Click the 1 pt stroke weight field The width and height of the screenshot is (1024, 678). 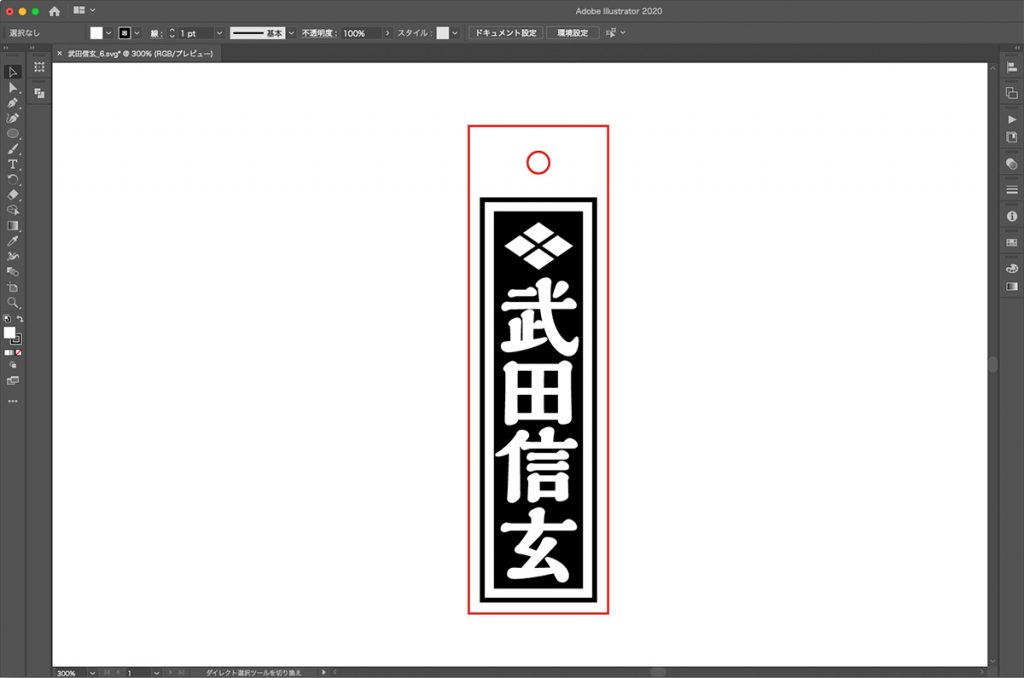point(195,33)
